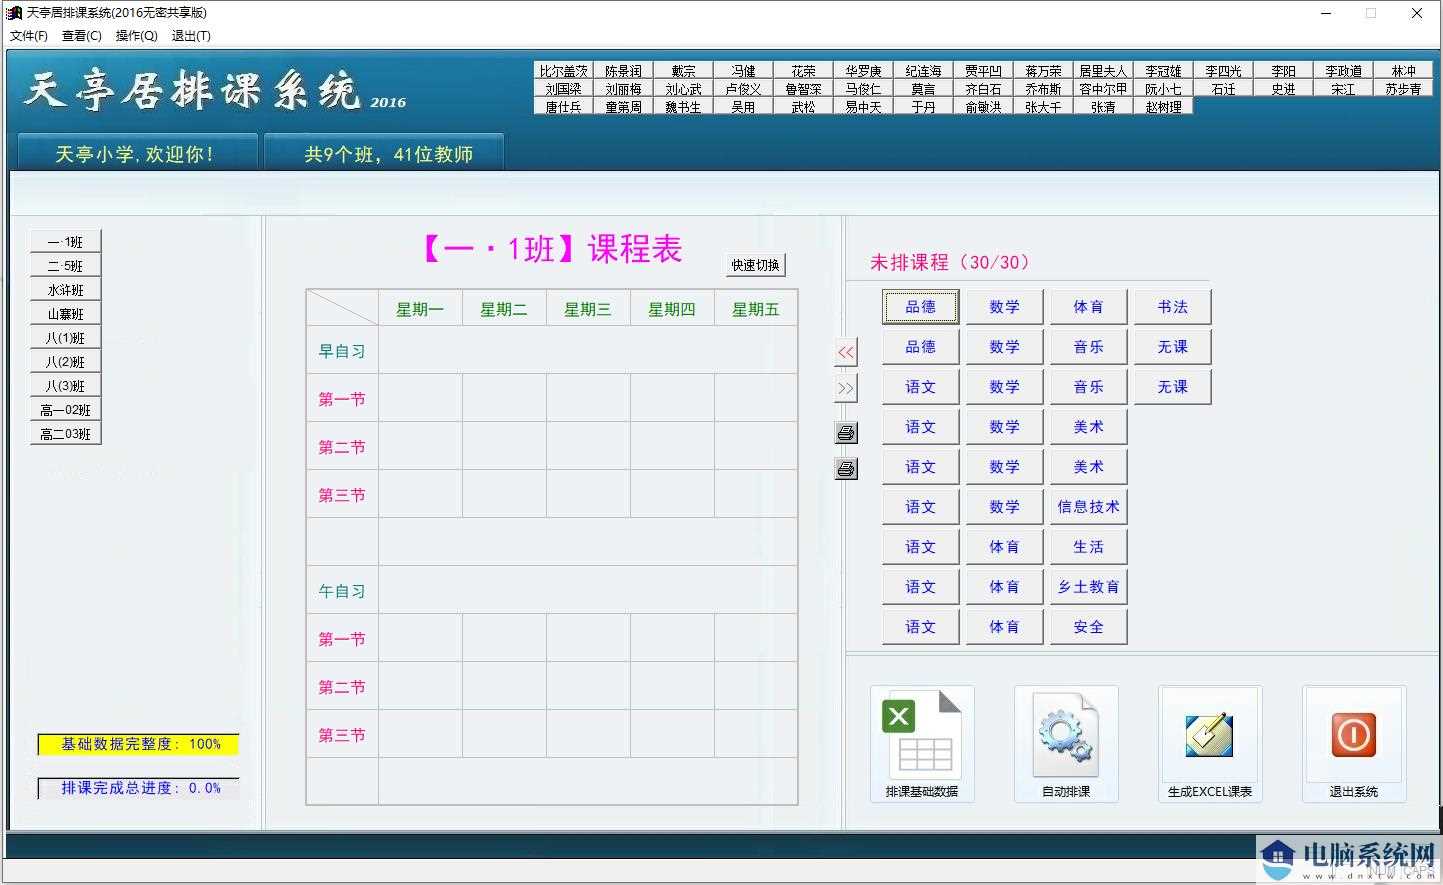
Task: Click the yellow 基础数据完整度 100% bar
Action: pos(139,744)
